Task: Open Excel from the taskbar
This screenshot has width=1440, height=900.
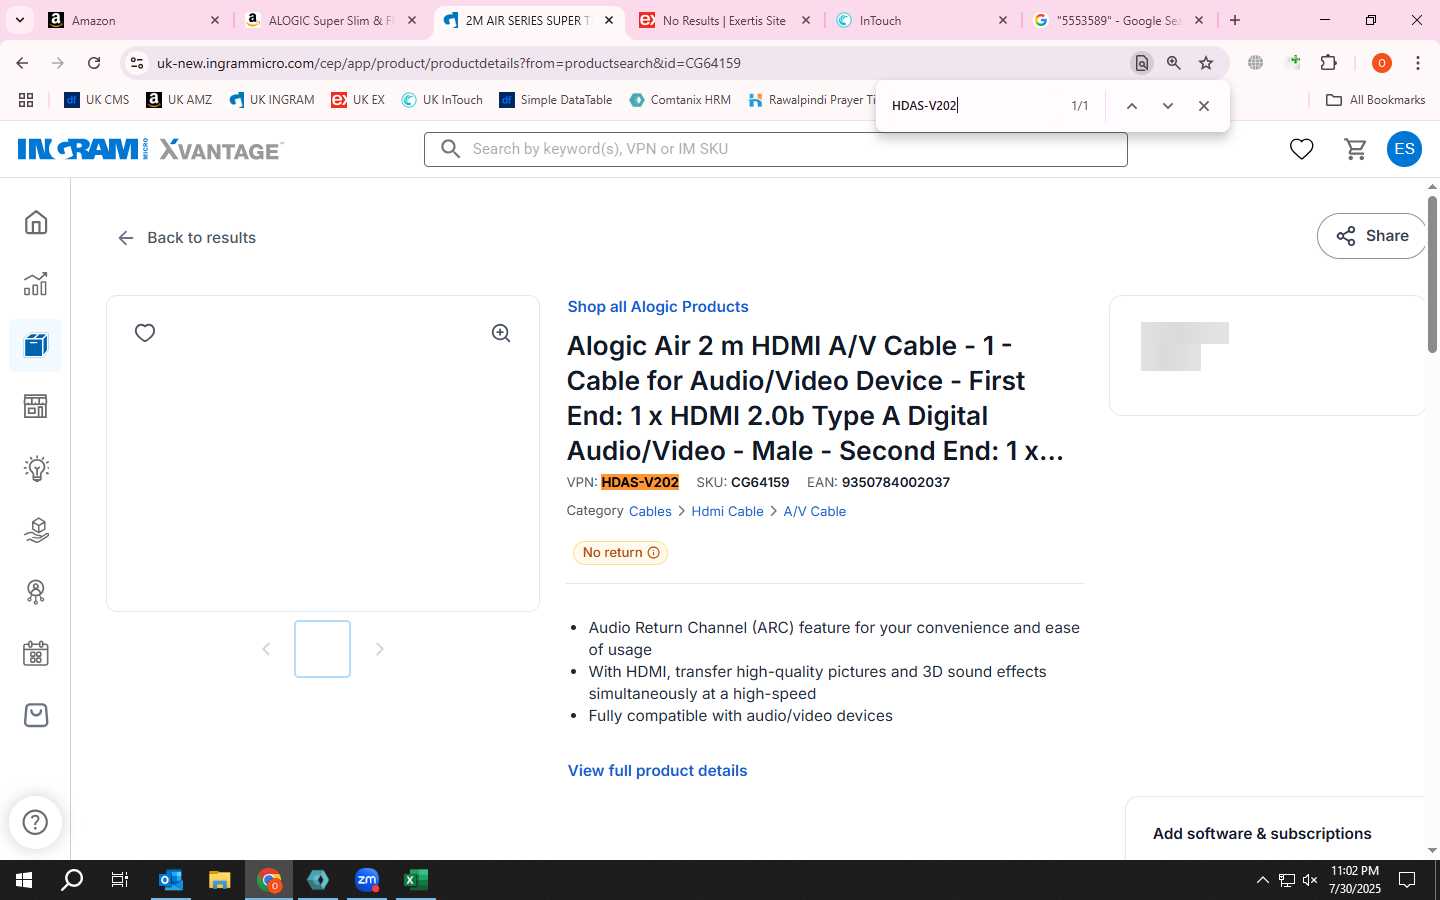Action: pos(416,880)
